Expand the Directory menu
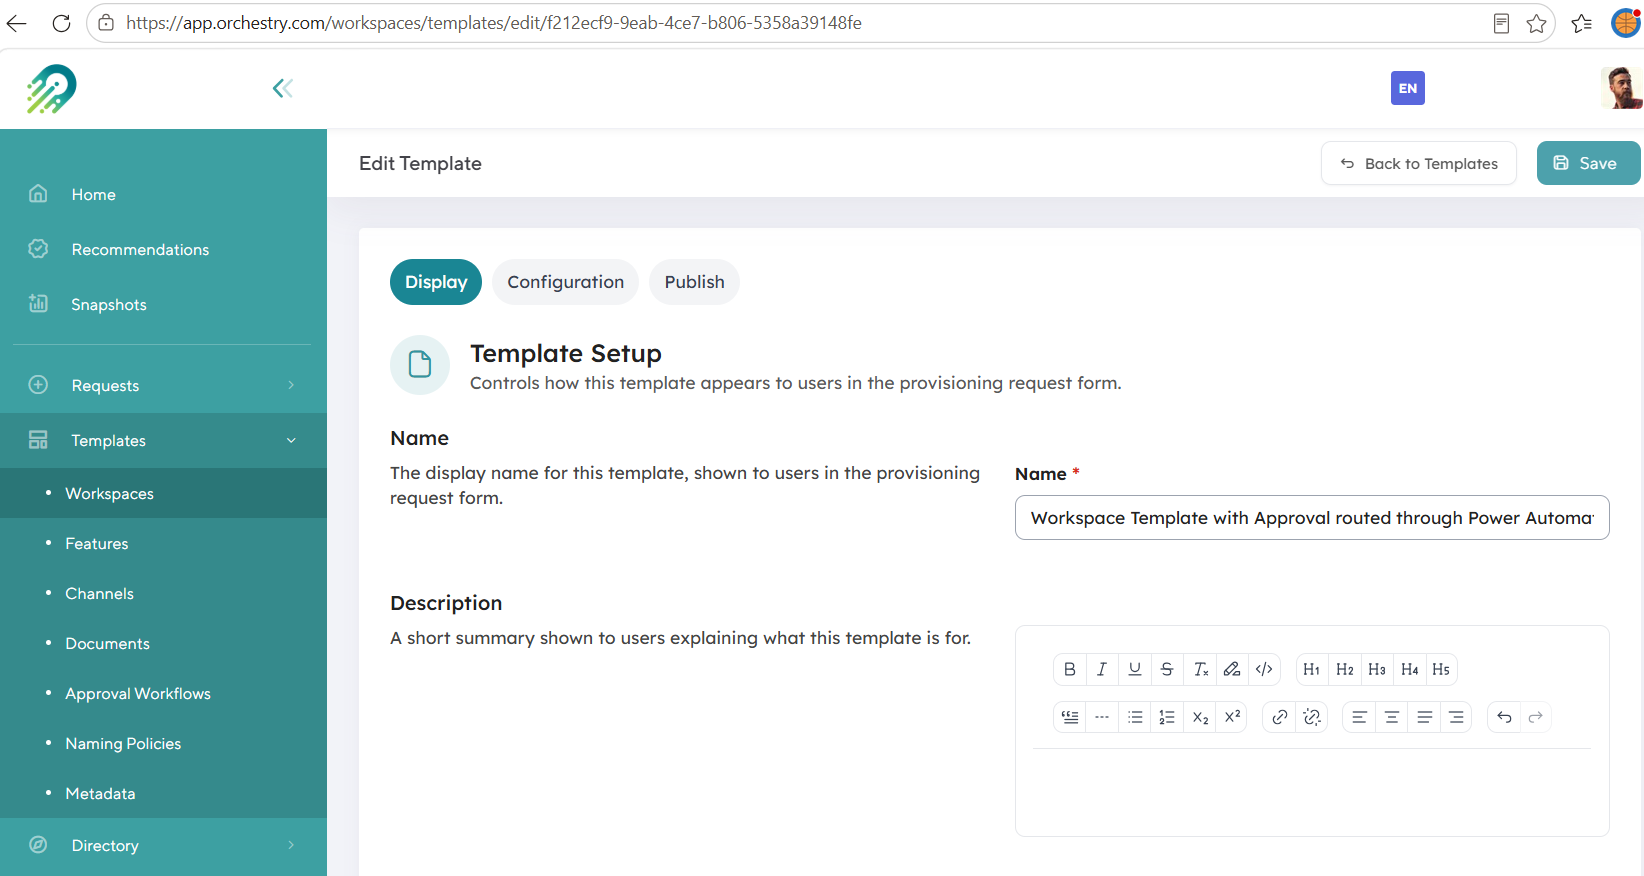This screenshot has height=876, width=1644. 163,845
